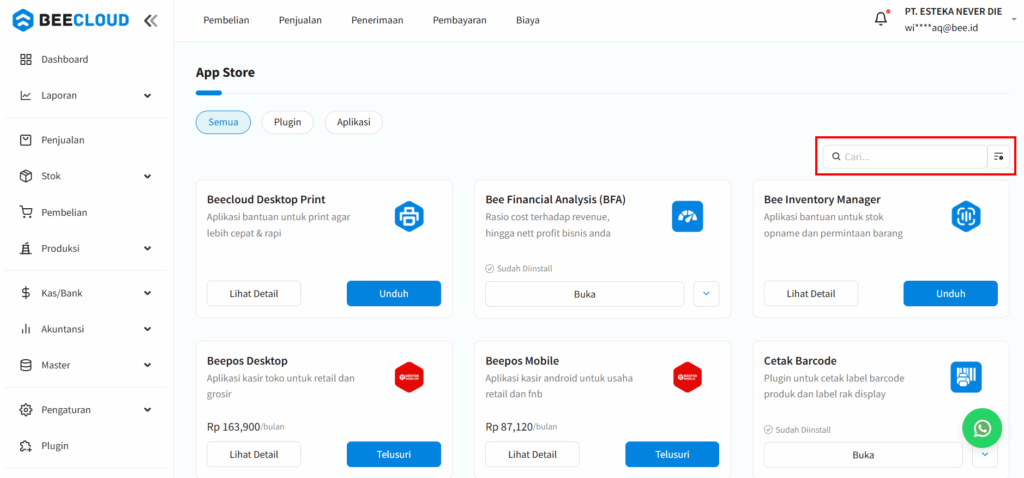Open the Penerimaan top menu
This screenshot has height=478, width=1024.
tap(377, 20)
